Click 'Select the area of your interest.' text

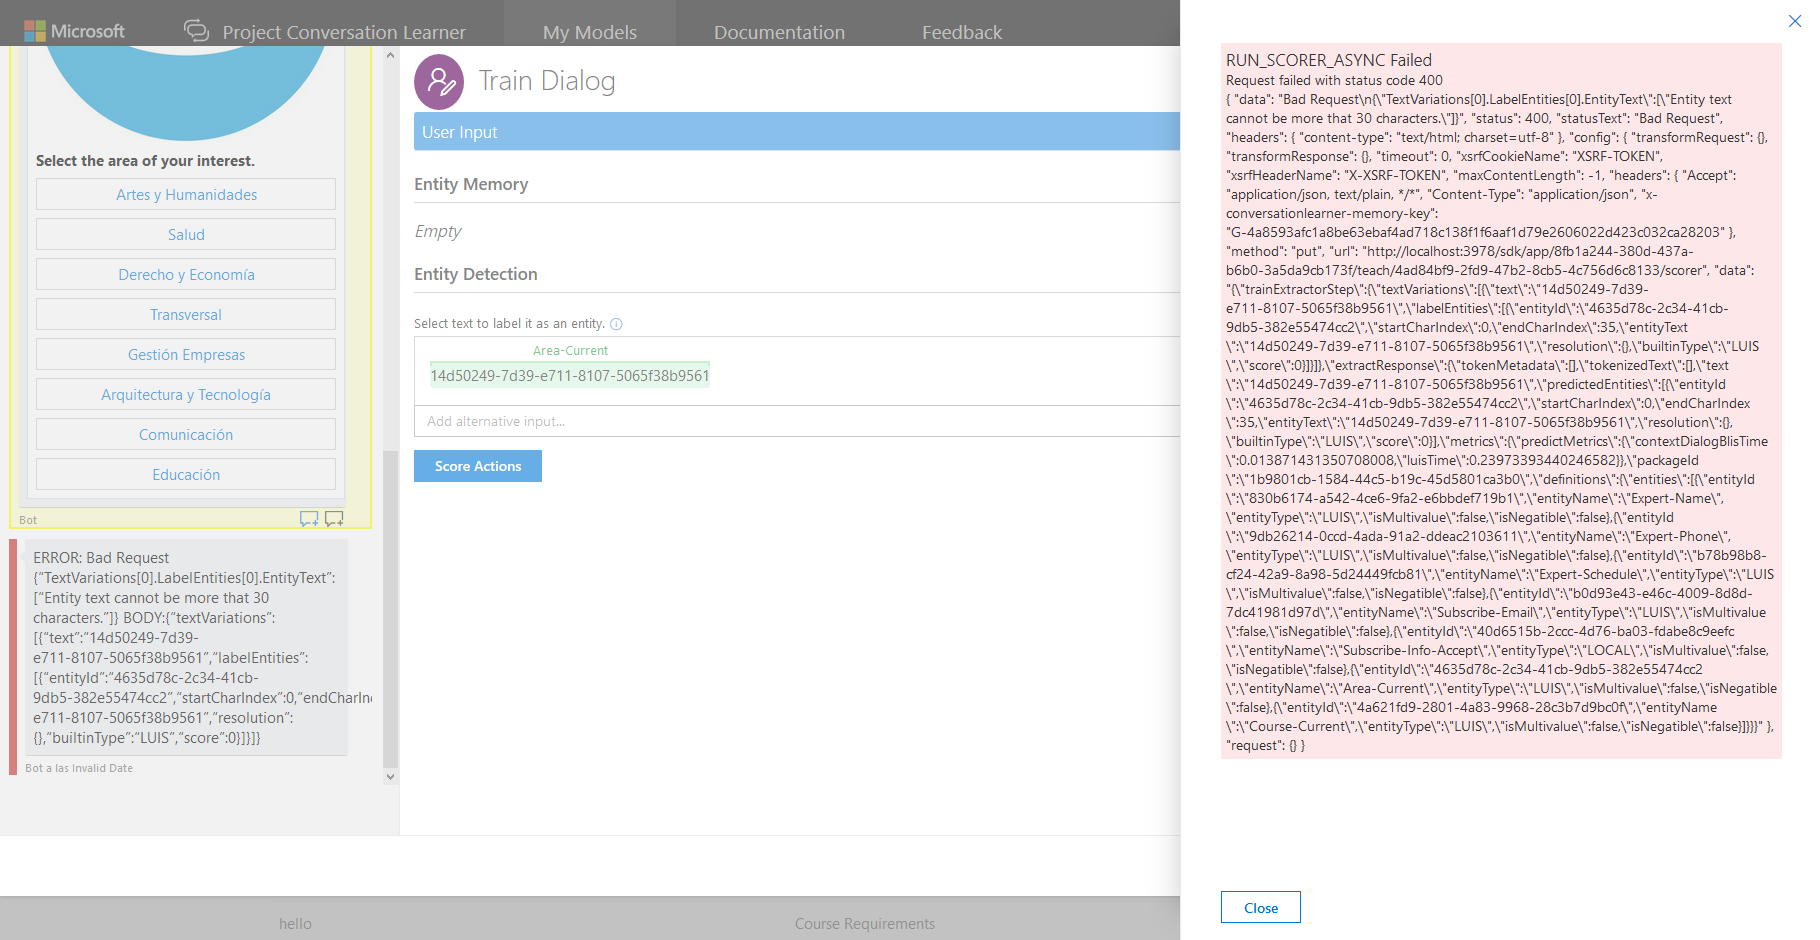145,161
